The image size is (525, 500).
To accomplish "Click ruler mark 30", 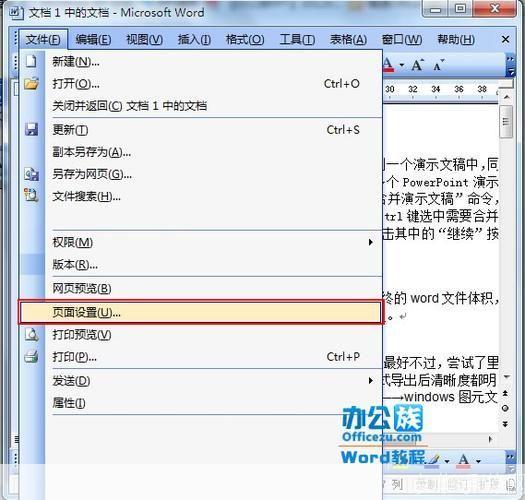I will (390, 89).
